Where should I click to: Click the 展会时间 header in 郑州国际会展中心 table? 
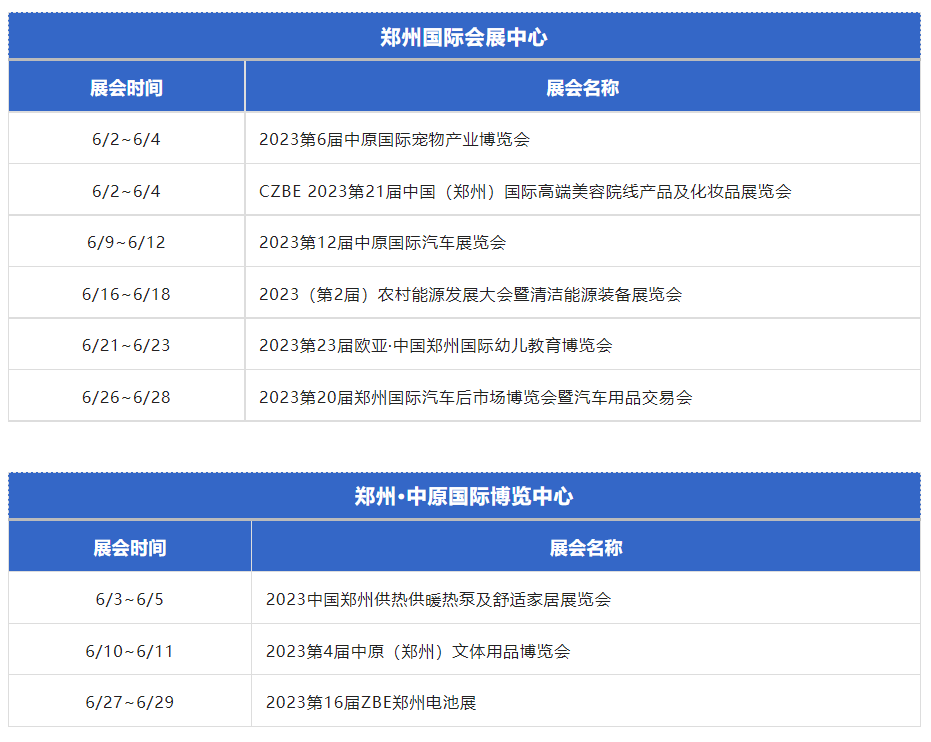[x=126, y=88]
